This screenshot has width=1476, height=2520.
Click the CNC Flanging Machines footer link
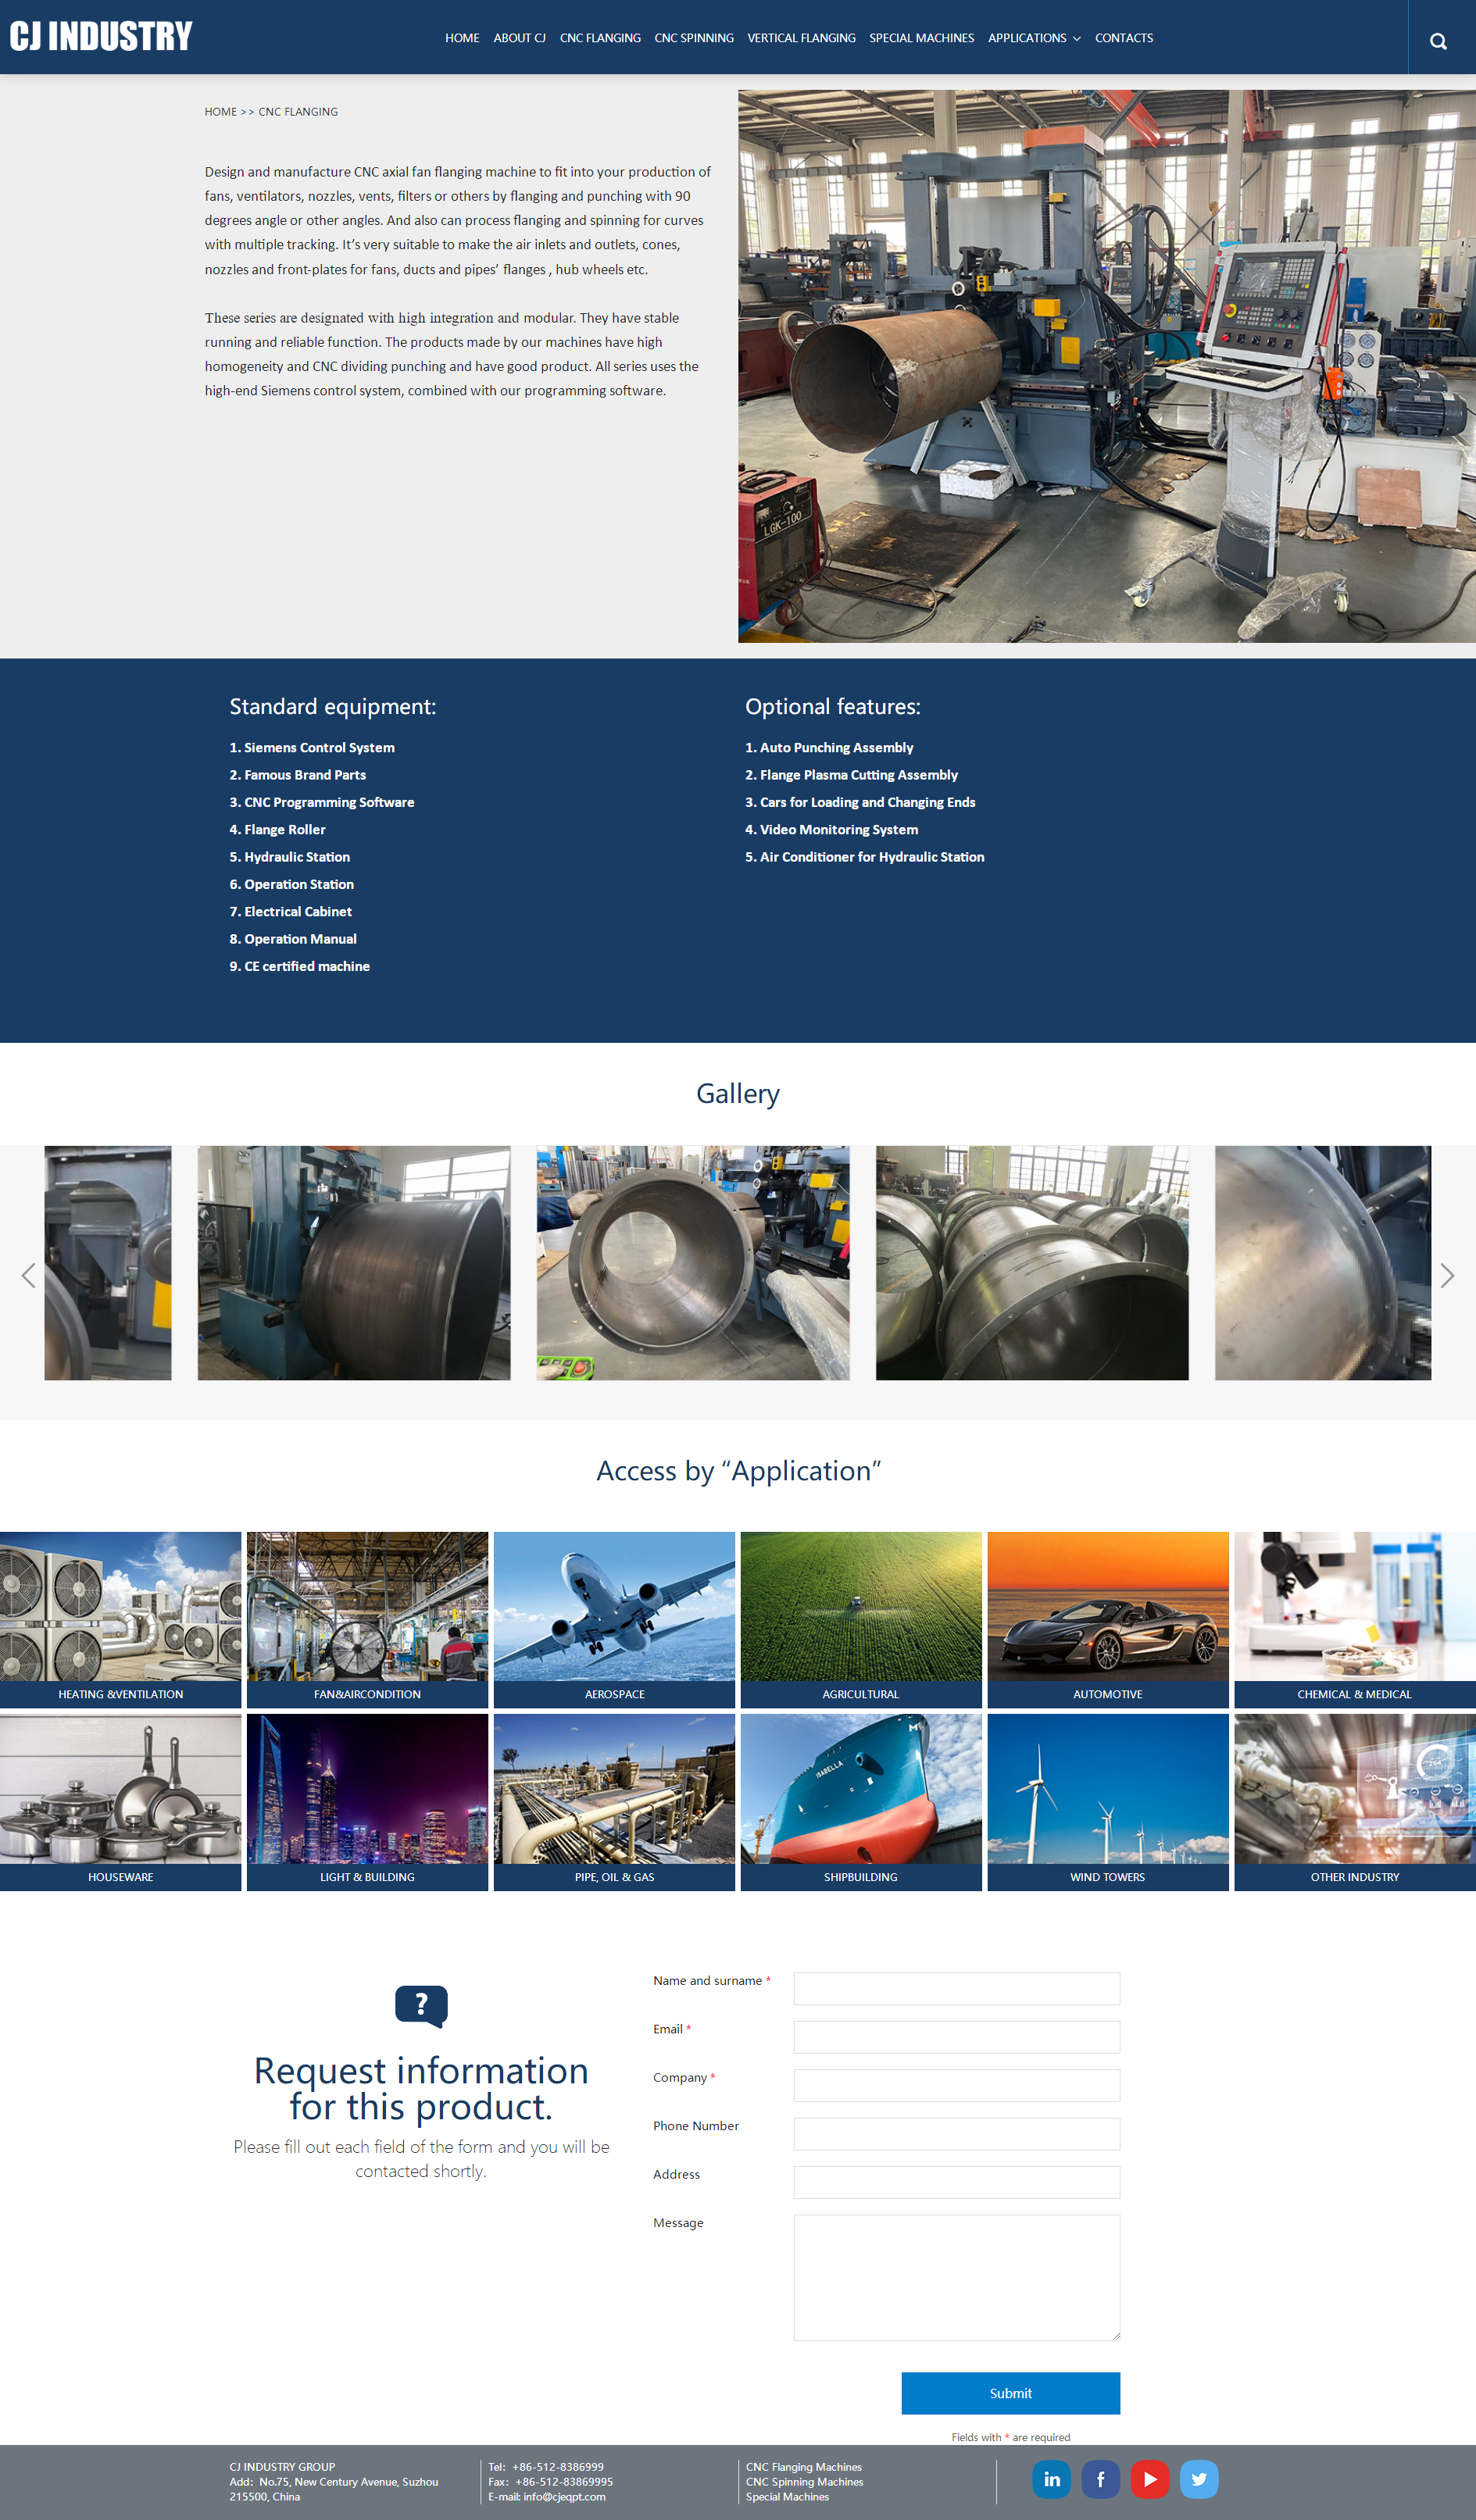803,2467
